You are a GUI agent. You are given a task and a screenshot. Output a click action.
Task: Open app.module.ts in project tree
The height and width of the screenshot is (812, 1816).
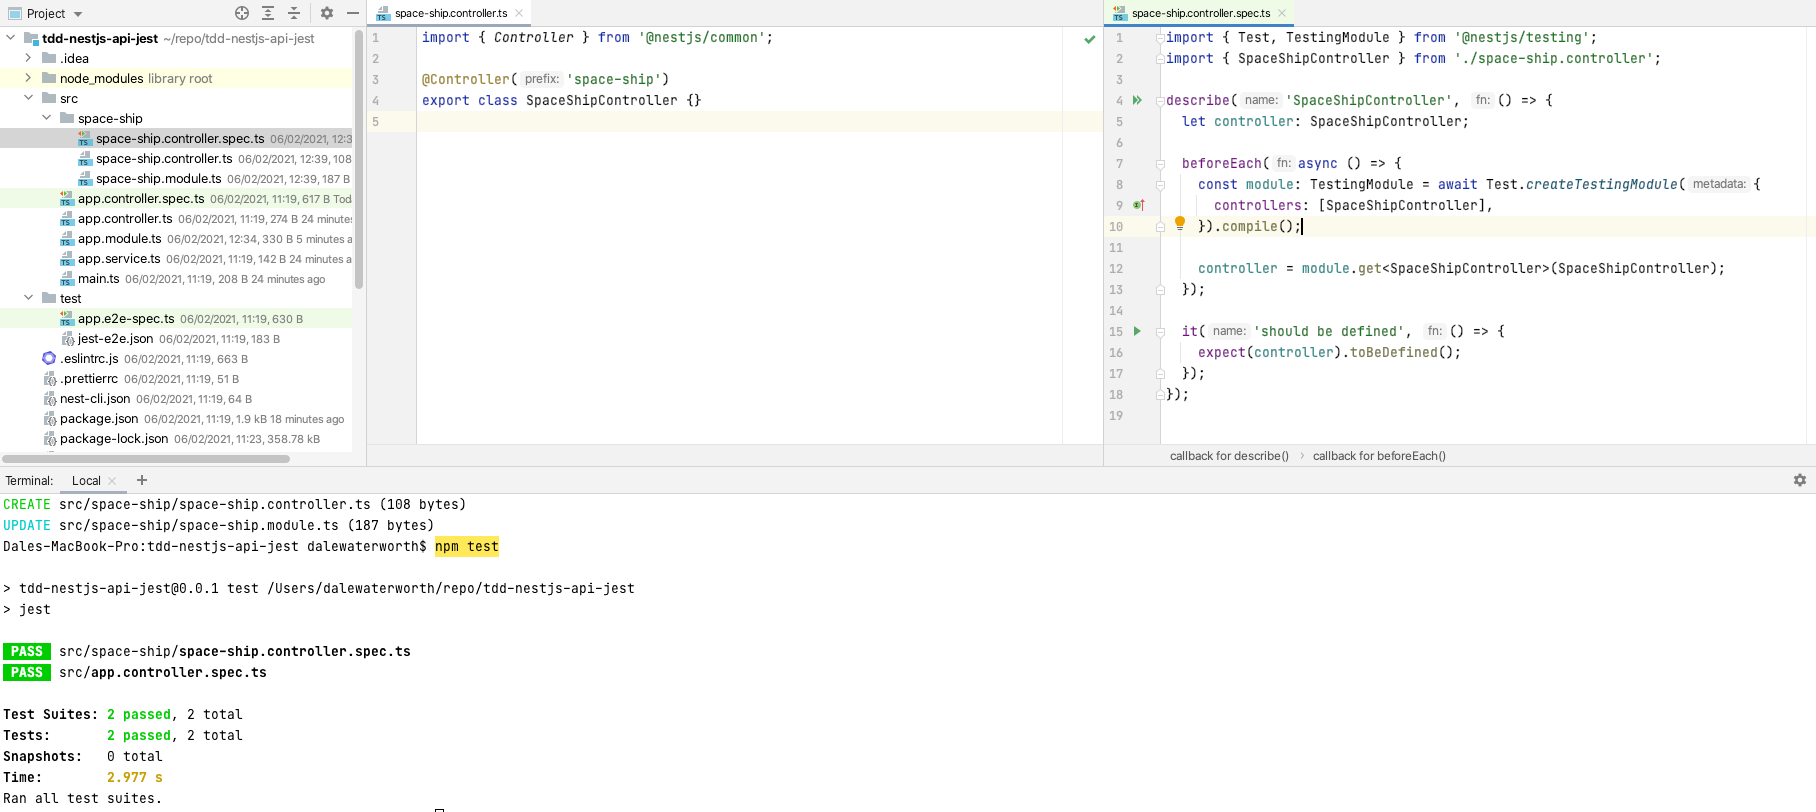click(x=119, y=239)
